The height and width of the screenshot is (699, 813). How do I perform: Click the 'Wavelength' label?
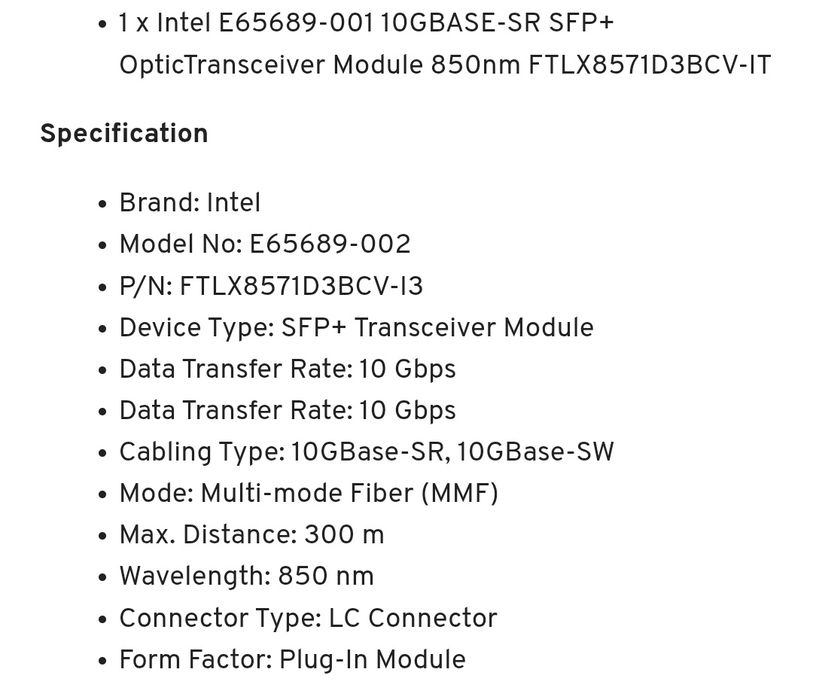click(192, 576)
